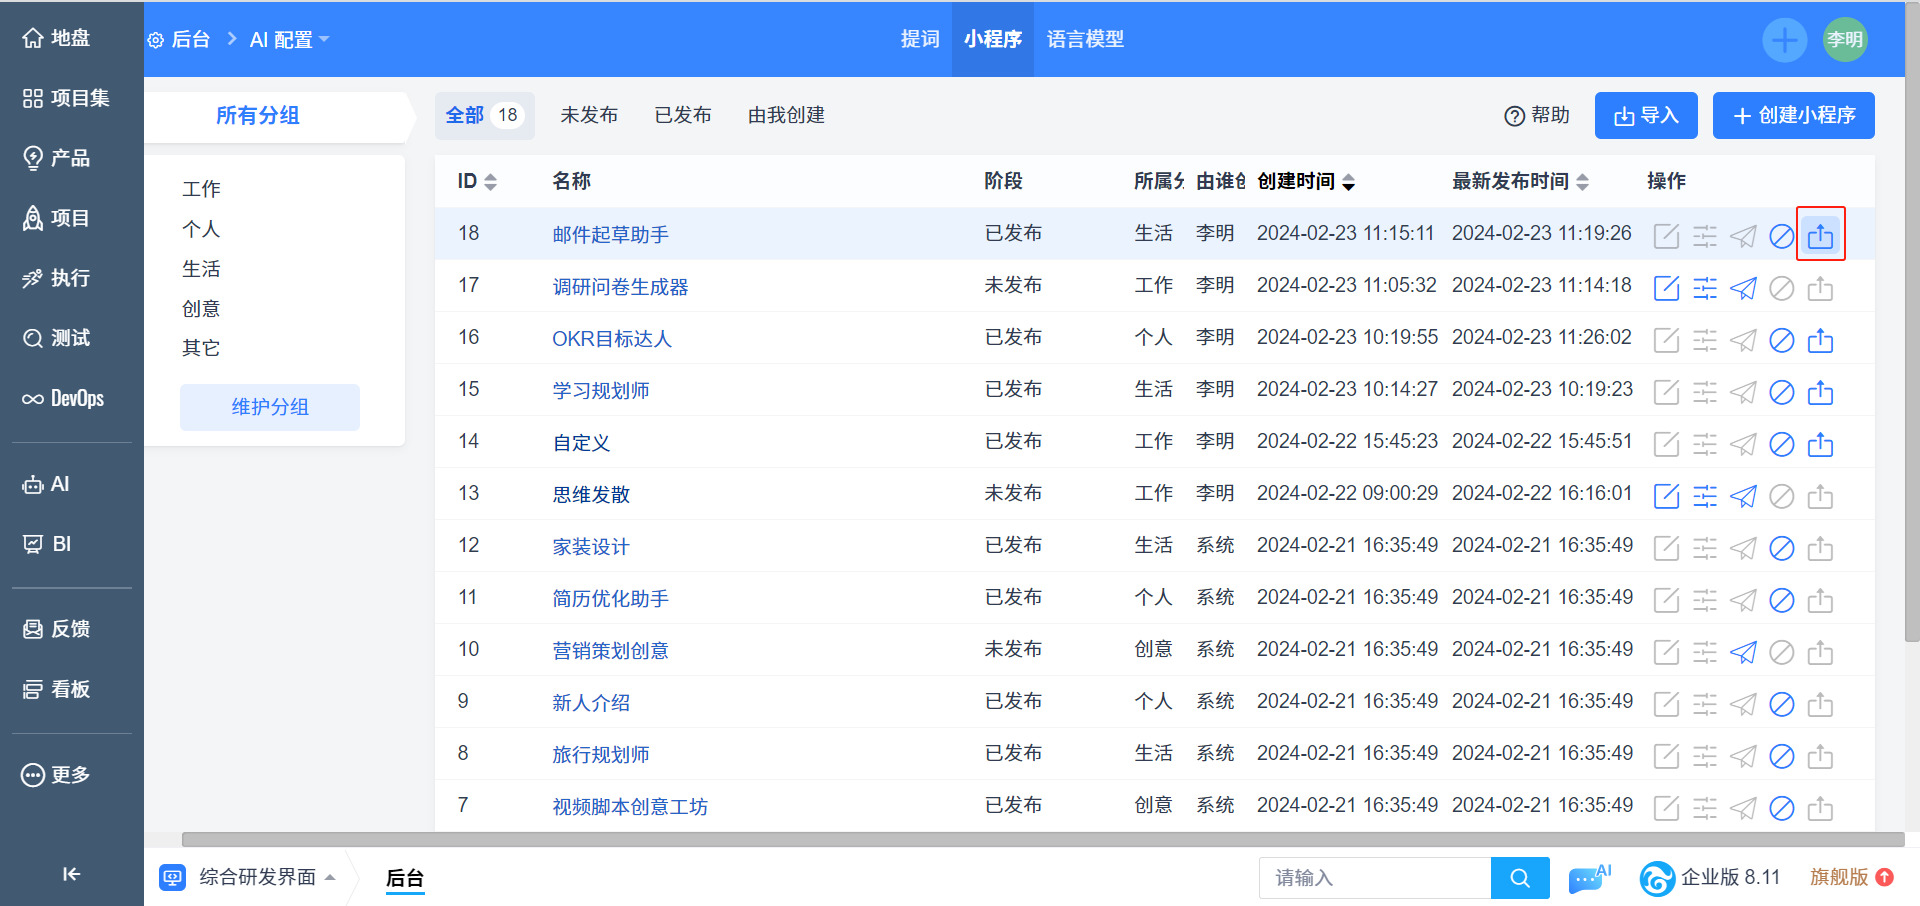Disable the 家装设计 mini program

point(1782,548)
